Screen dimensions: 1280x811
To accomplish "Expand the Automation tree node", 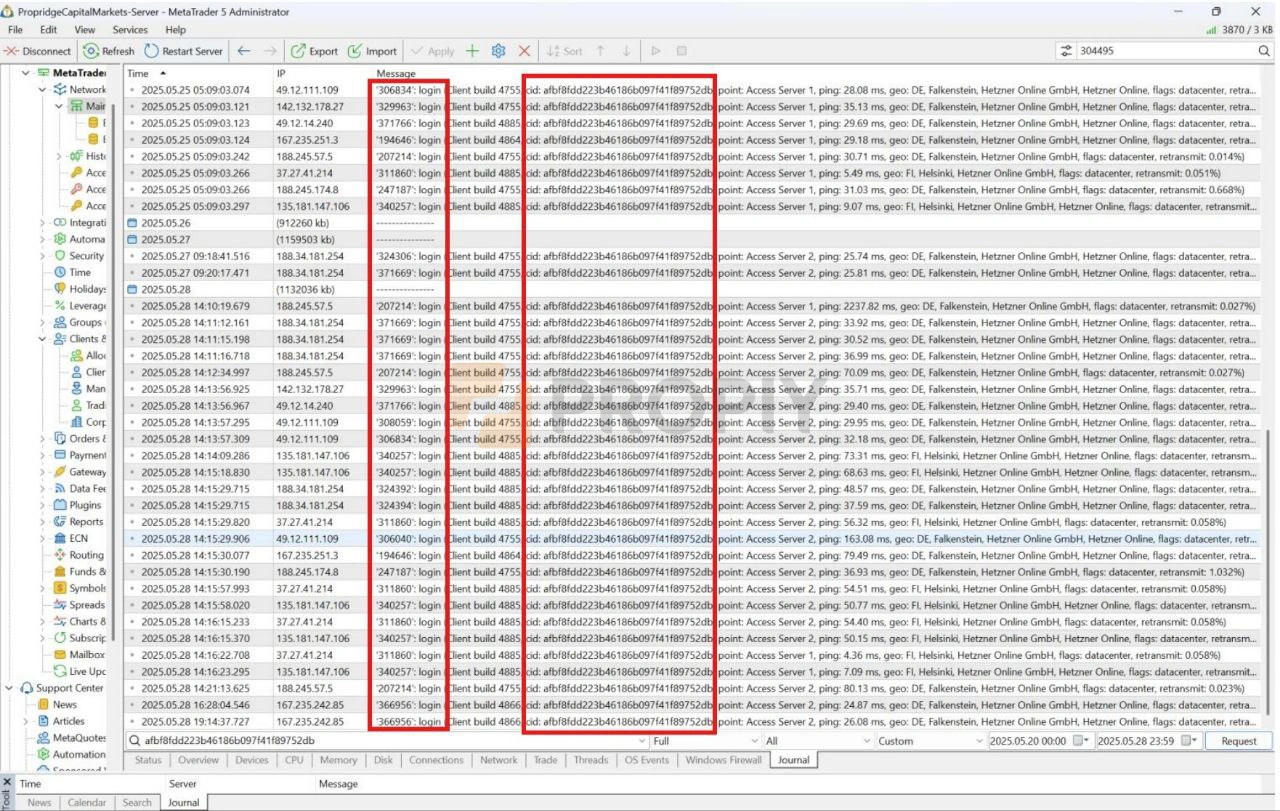I will click(43, 239).
